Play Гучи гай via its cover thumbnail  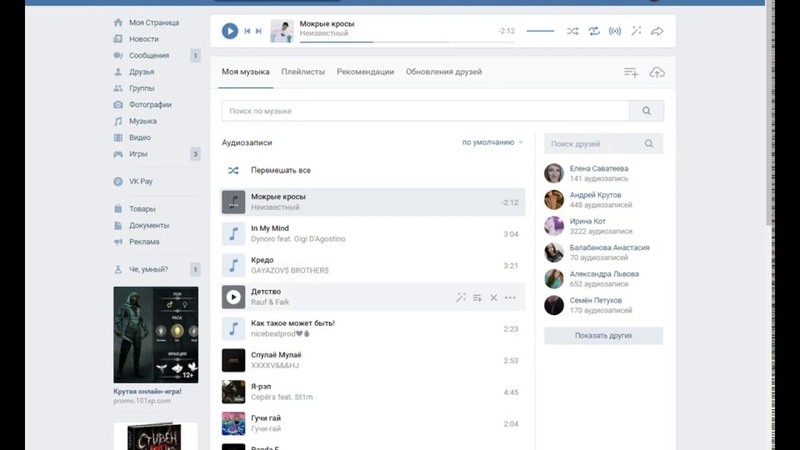click(x=233, y=423)
